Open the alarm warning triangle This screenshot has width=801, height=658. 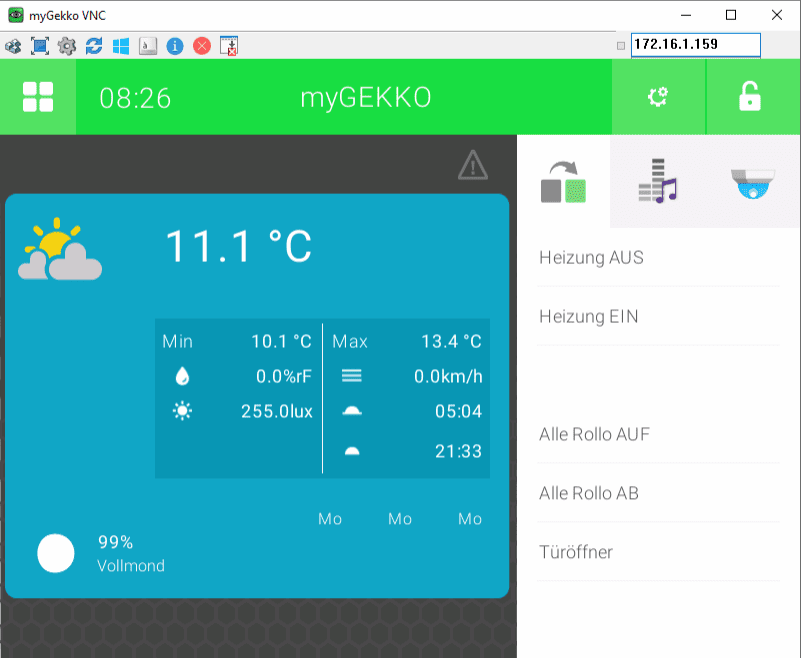[x=473, y=165]
